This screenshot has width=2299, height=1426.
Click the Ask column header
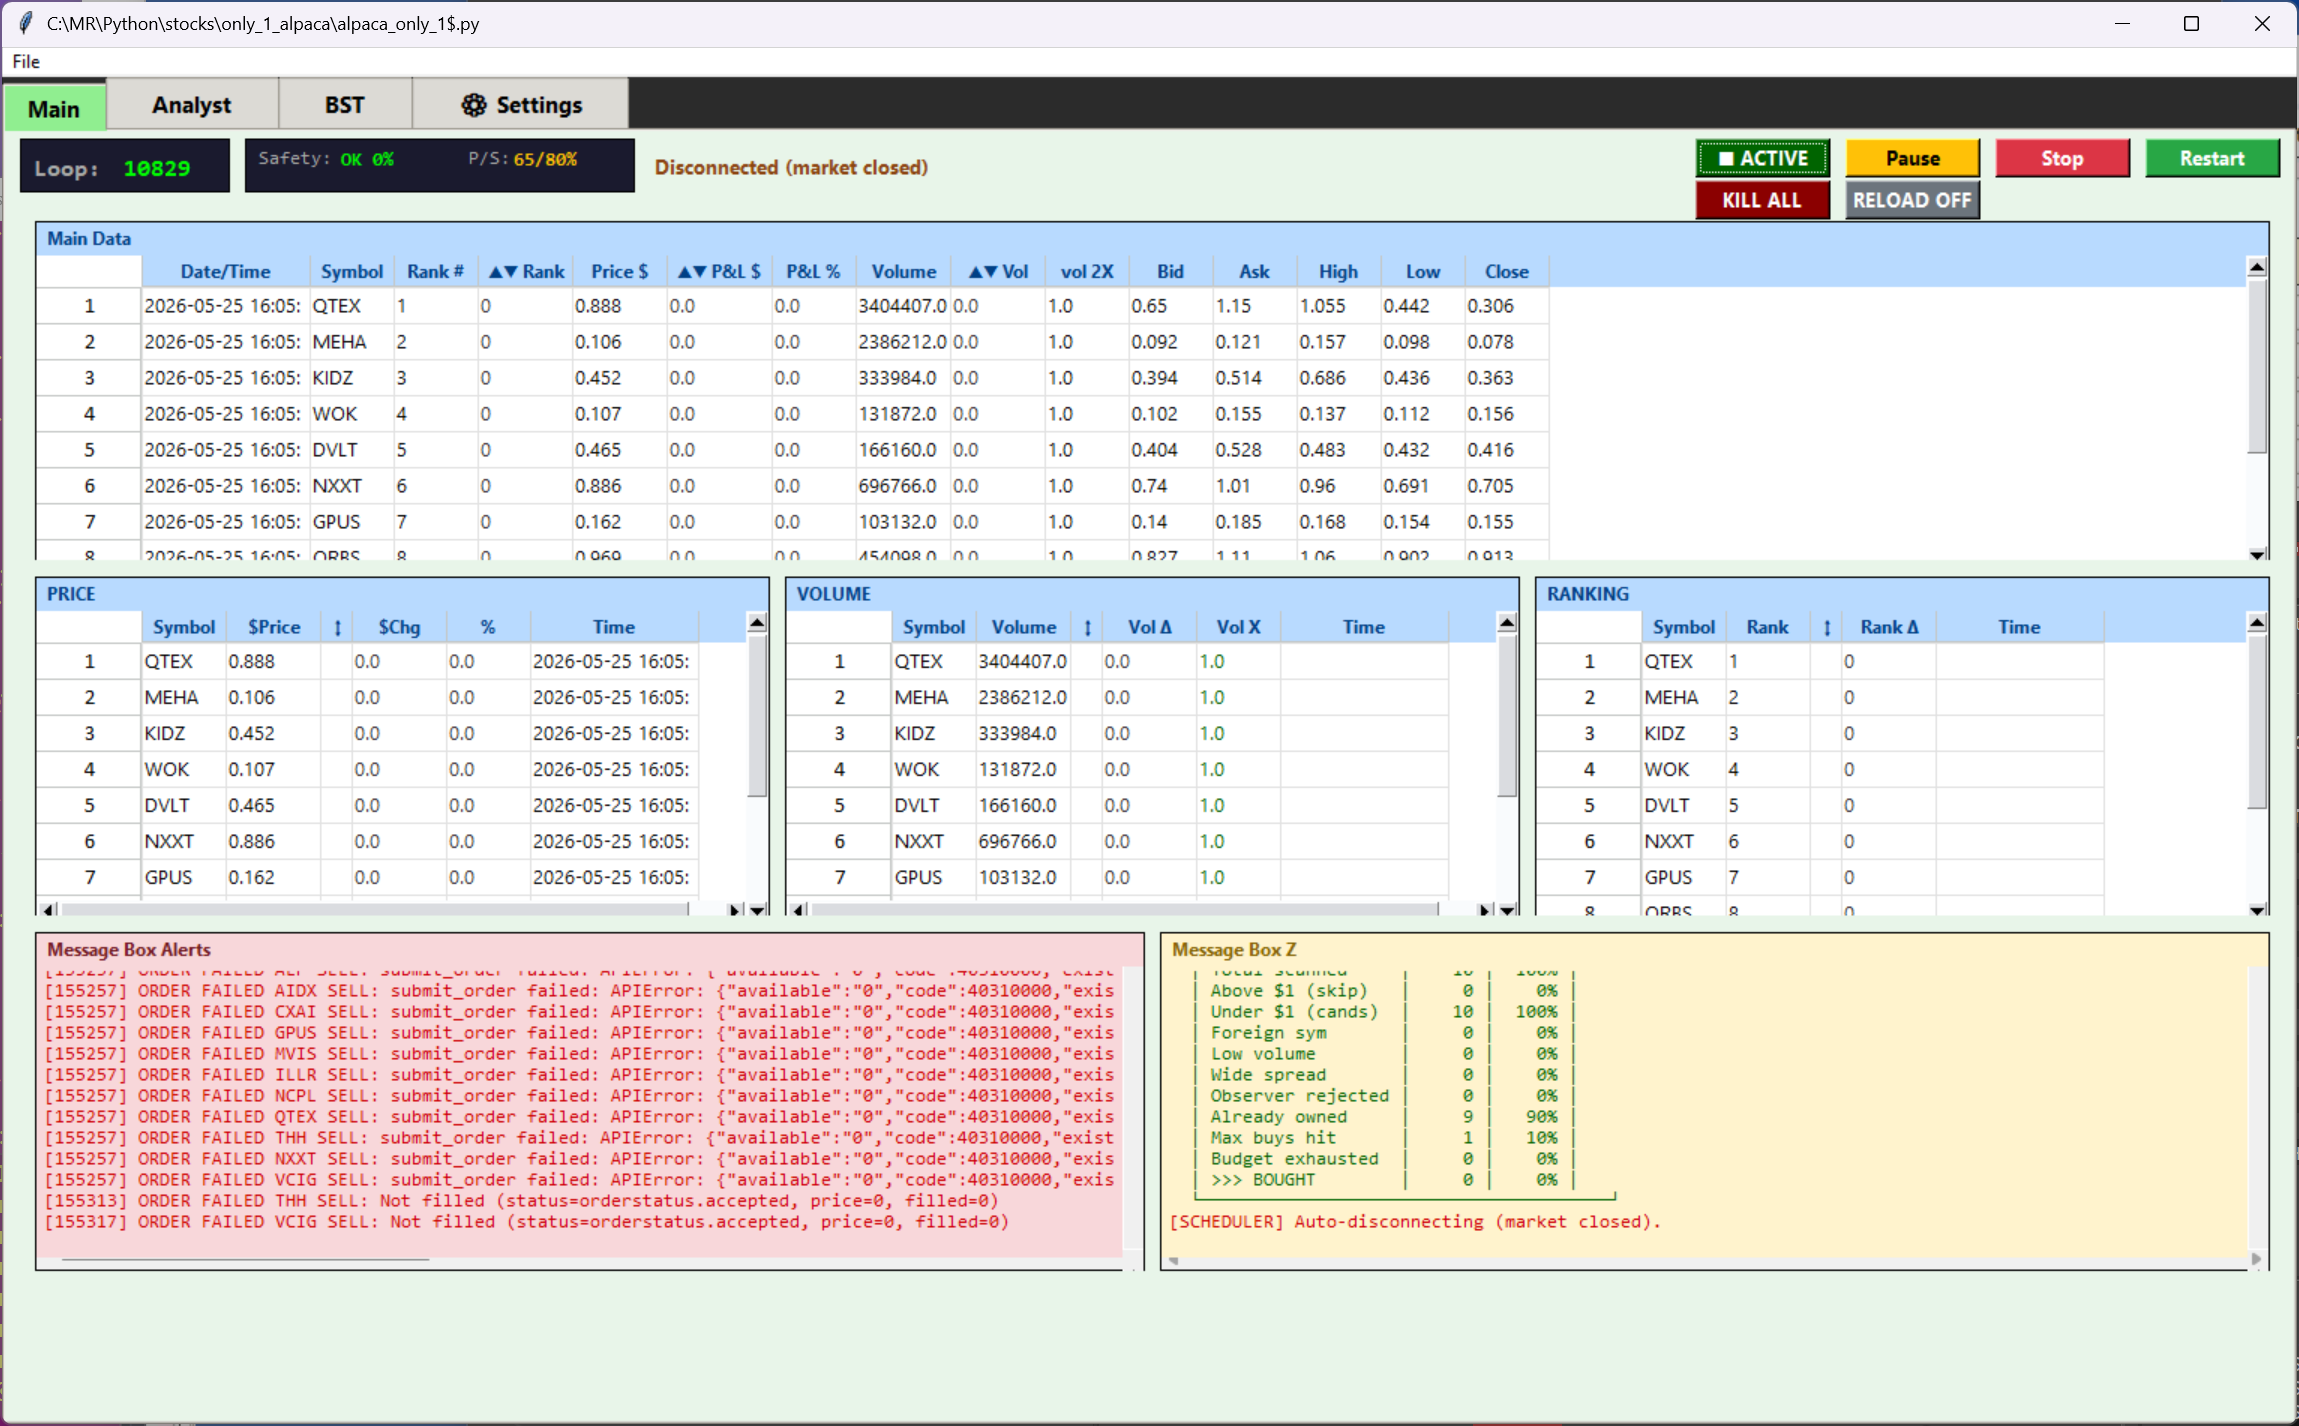(1254, 272)
